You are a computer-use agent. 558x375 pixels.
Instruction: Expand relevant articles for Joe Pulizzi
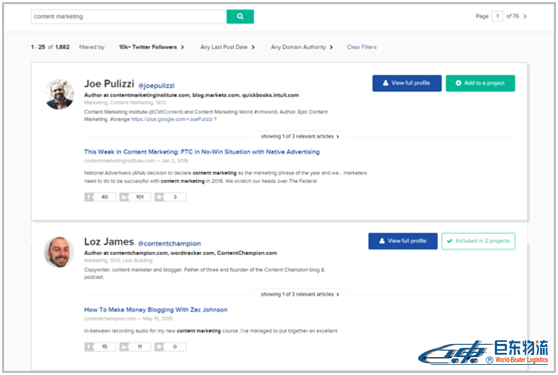(x=300, y=136)
